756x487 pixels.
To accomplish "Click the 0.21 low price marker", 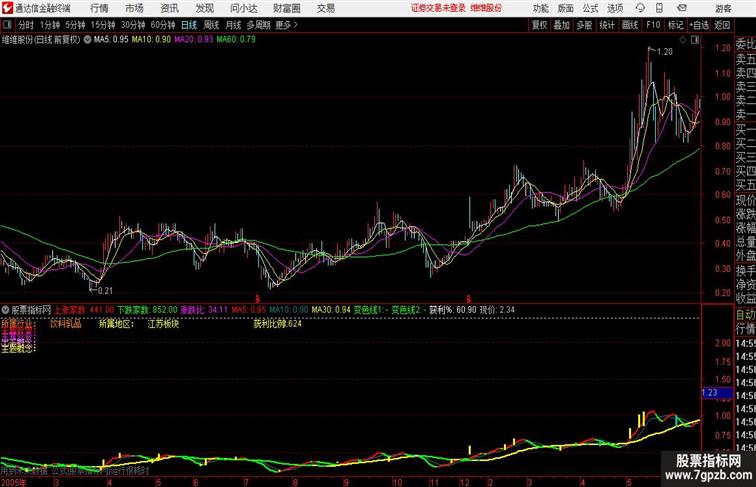I will pyautogui.click(x=105, y=291).
